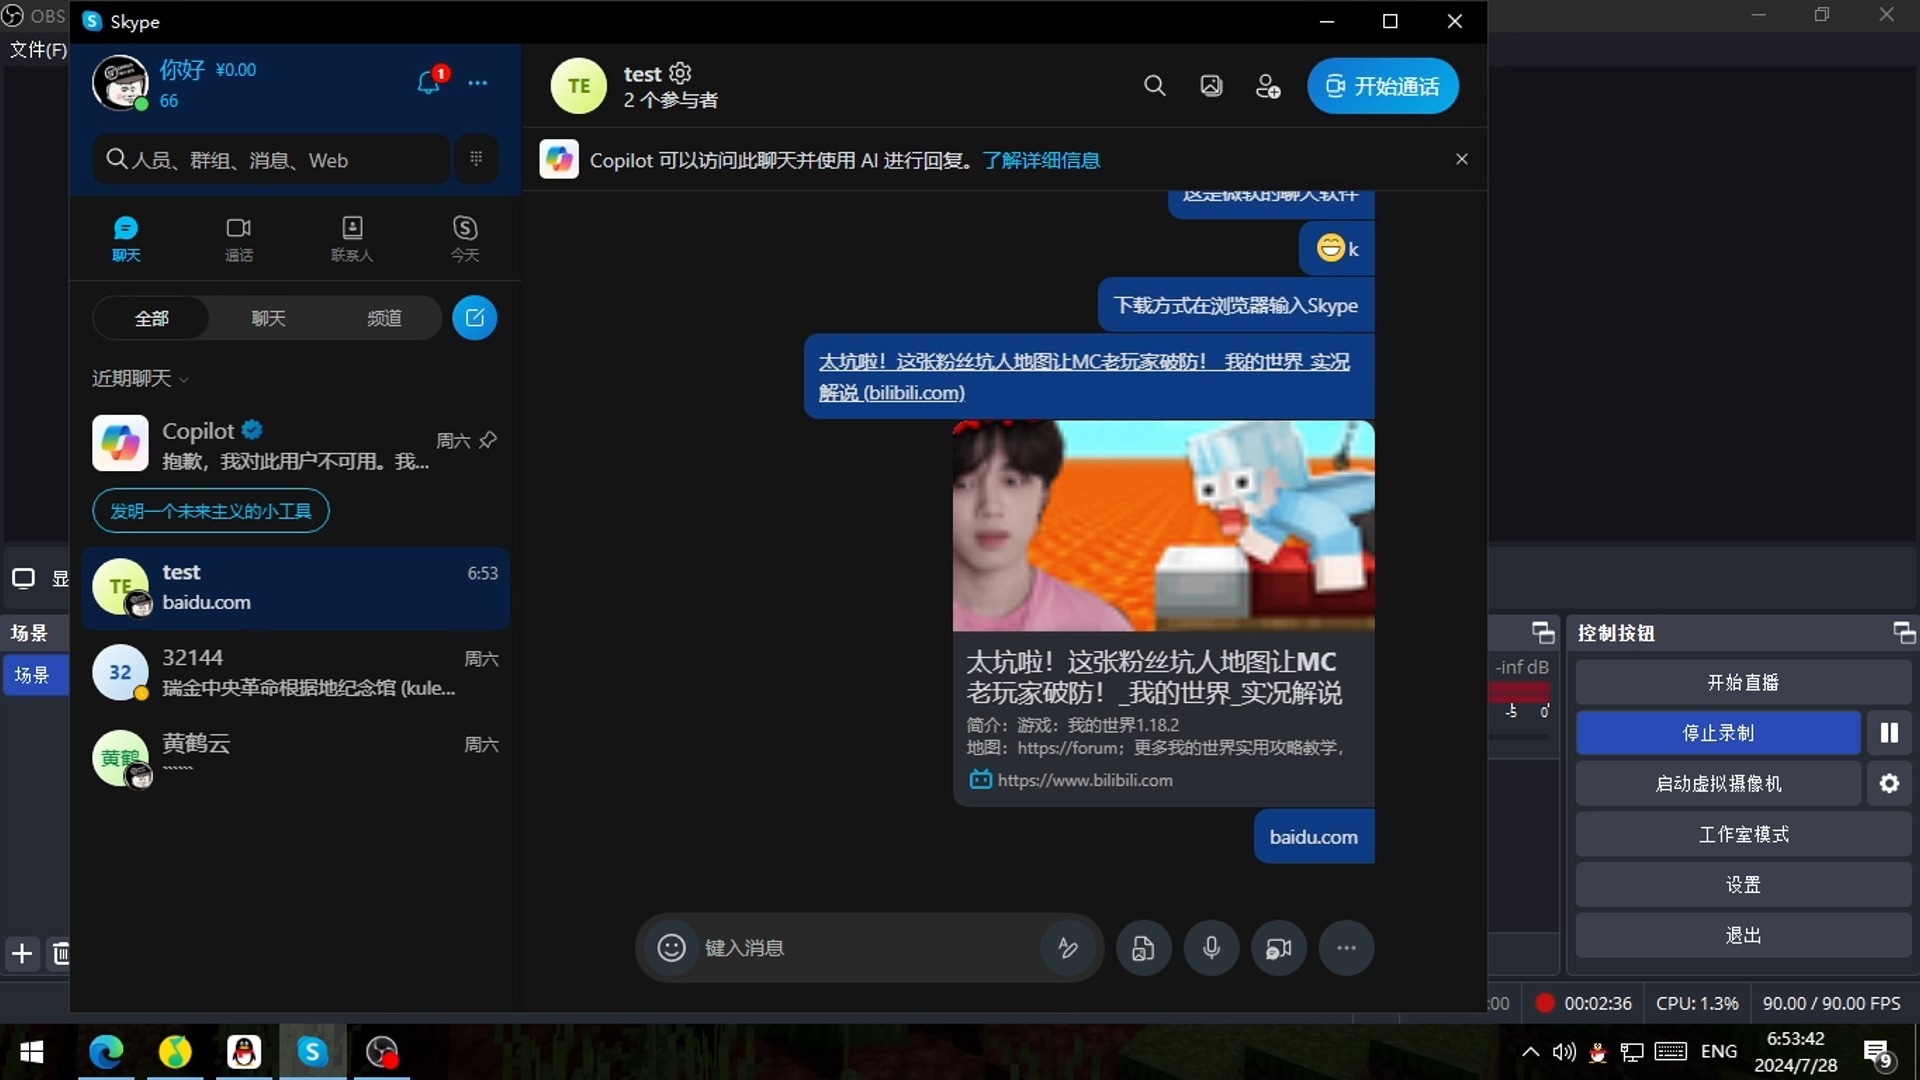This screenshot has height=1080, width=1920.
Task: Click the OBS 停止录制 stop recording button
Action: point(1718,733)
